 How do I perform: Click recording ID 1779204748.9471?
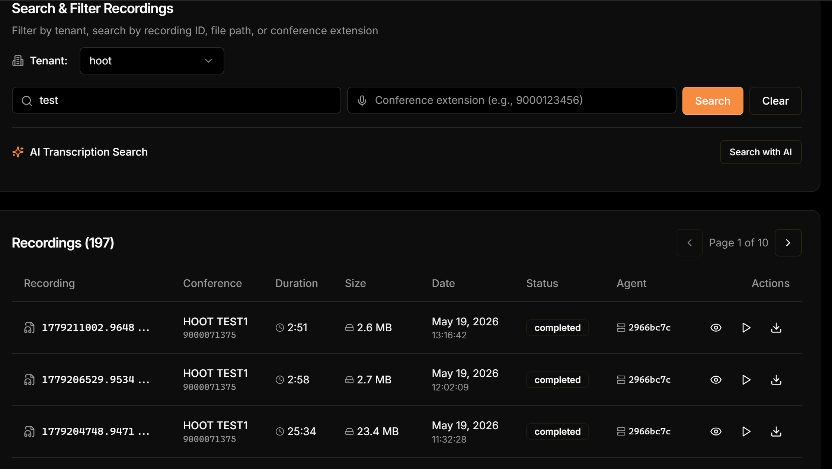coord(96,431)
